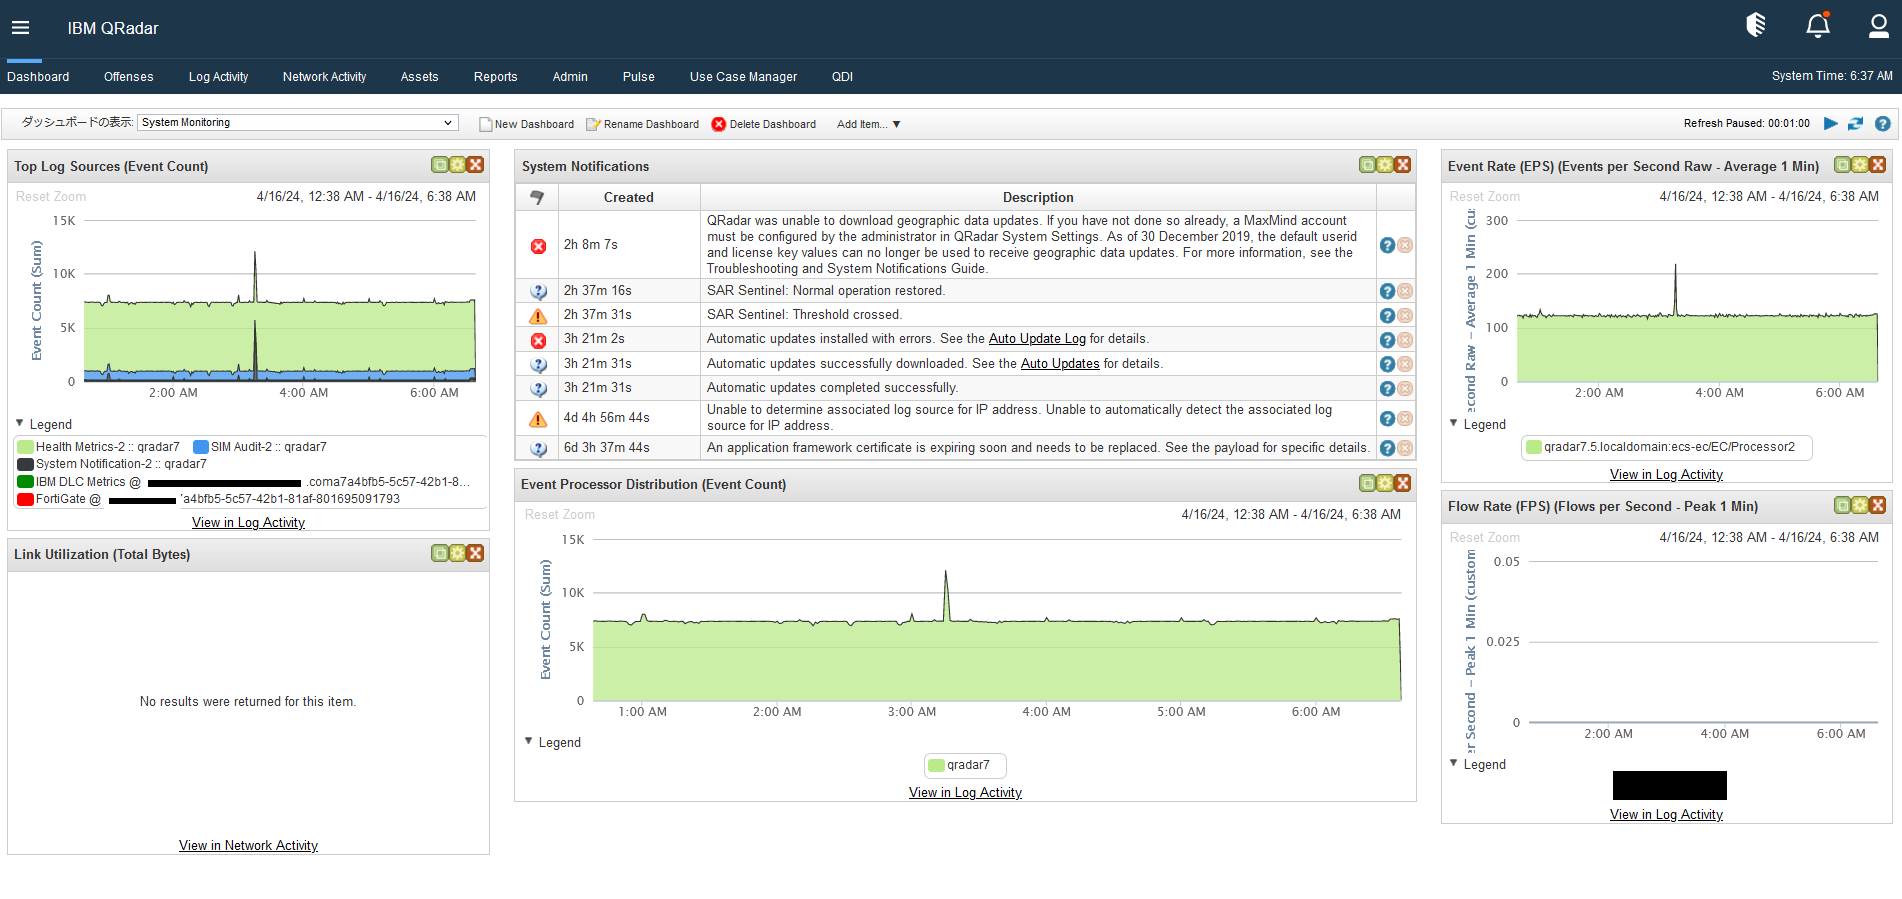Open the Network Activity tab
This screenshot has width=1902, height=899.
[325, 77]
